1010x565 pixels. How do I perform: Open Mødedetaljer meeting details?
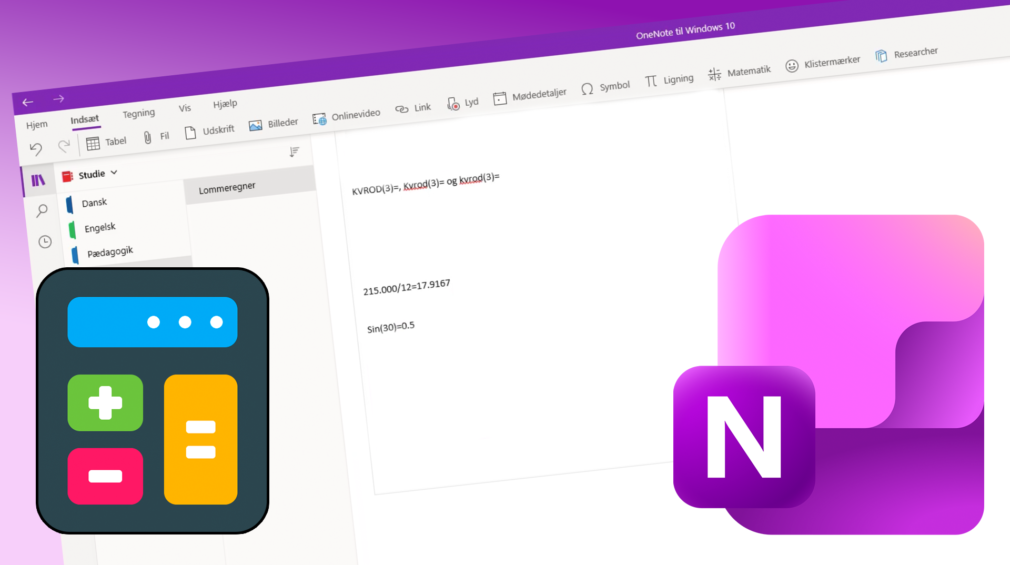(500, 97)
